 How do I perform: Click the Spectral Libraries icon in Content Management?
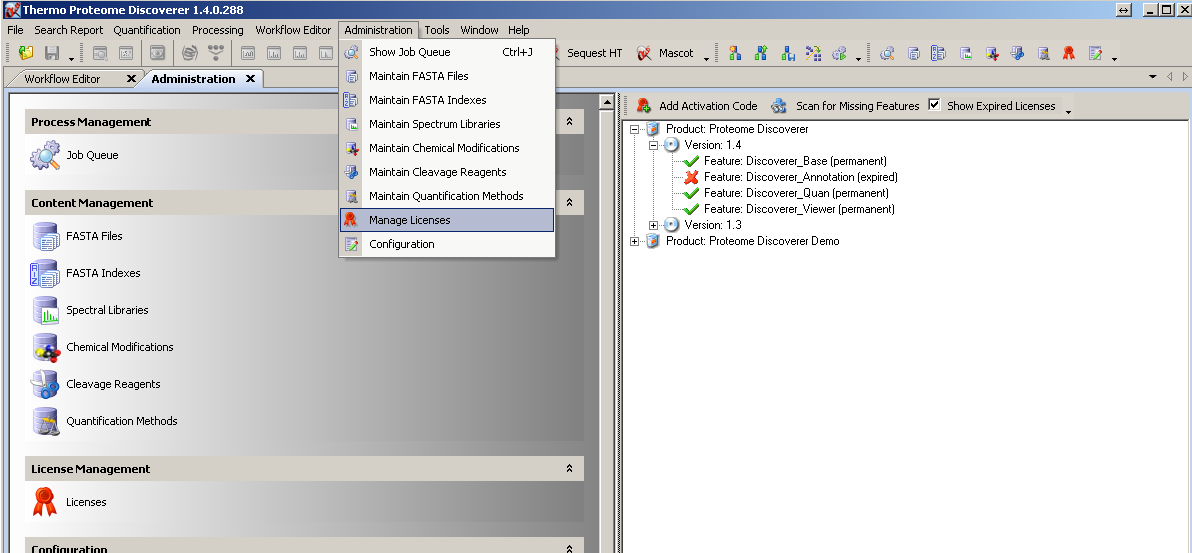(46, 310)
